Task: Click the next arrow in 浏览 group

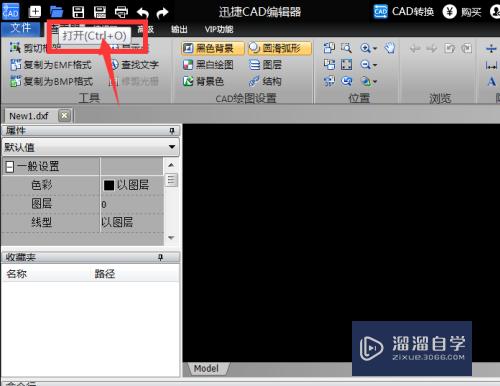Action: point(432,49)
